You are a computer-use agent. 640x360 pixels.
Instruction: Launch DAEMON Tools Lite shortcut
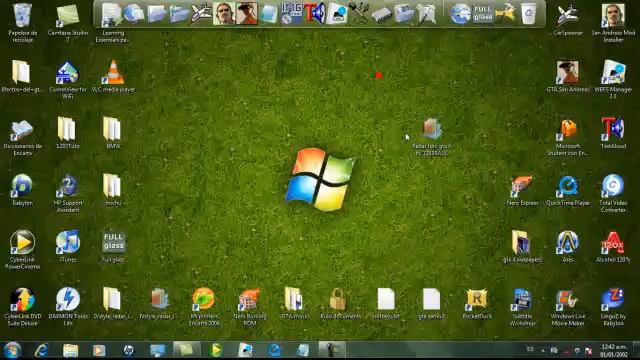pos(68,307)
